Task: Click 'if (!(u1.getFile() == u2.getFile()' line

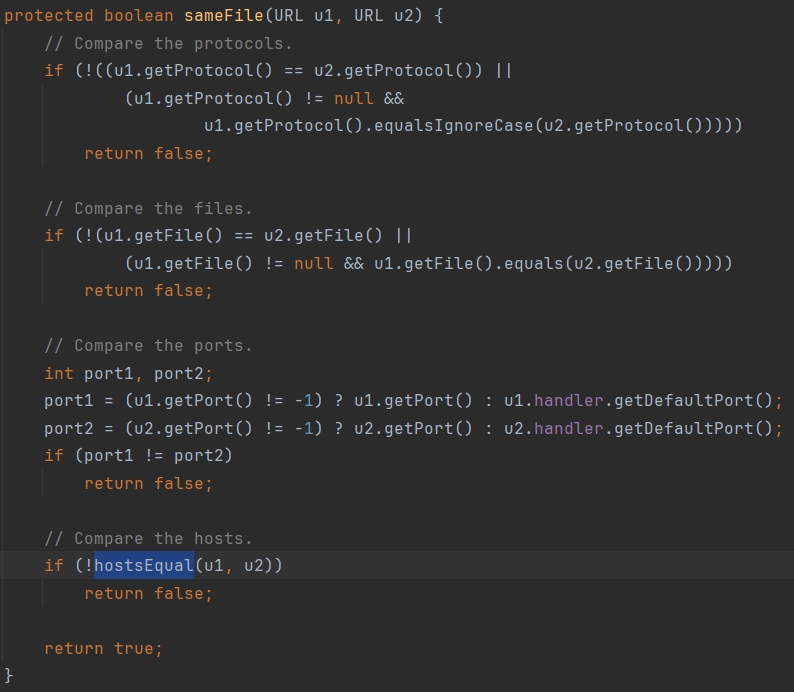Action: [x=228, y=236]
